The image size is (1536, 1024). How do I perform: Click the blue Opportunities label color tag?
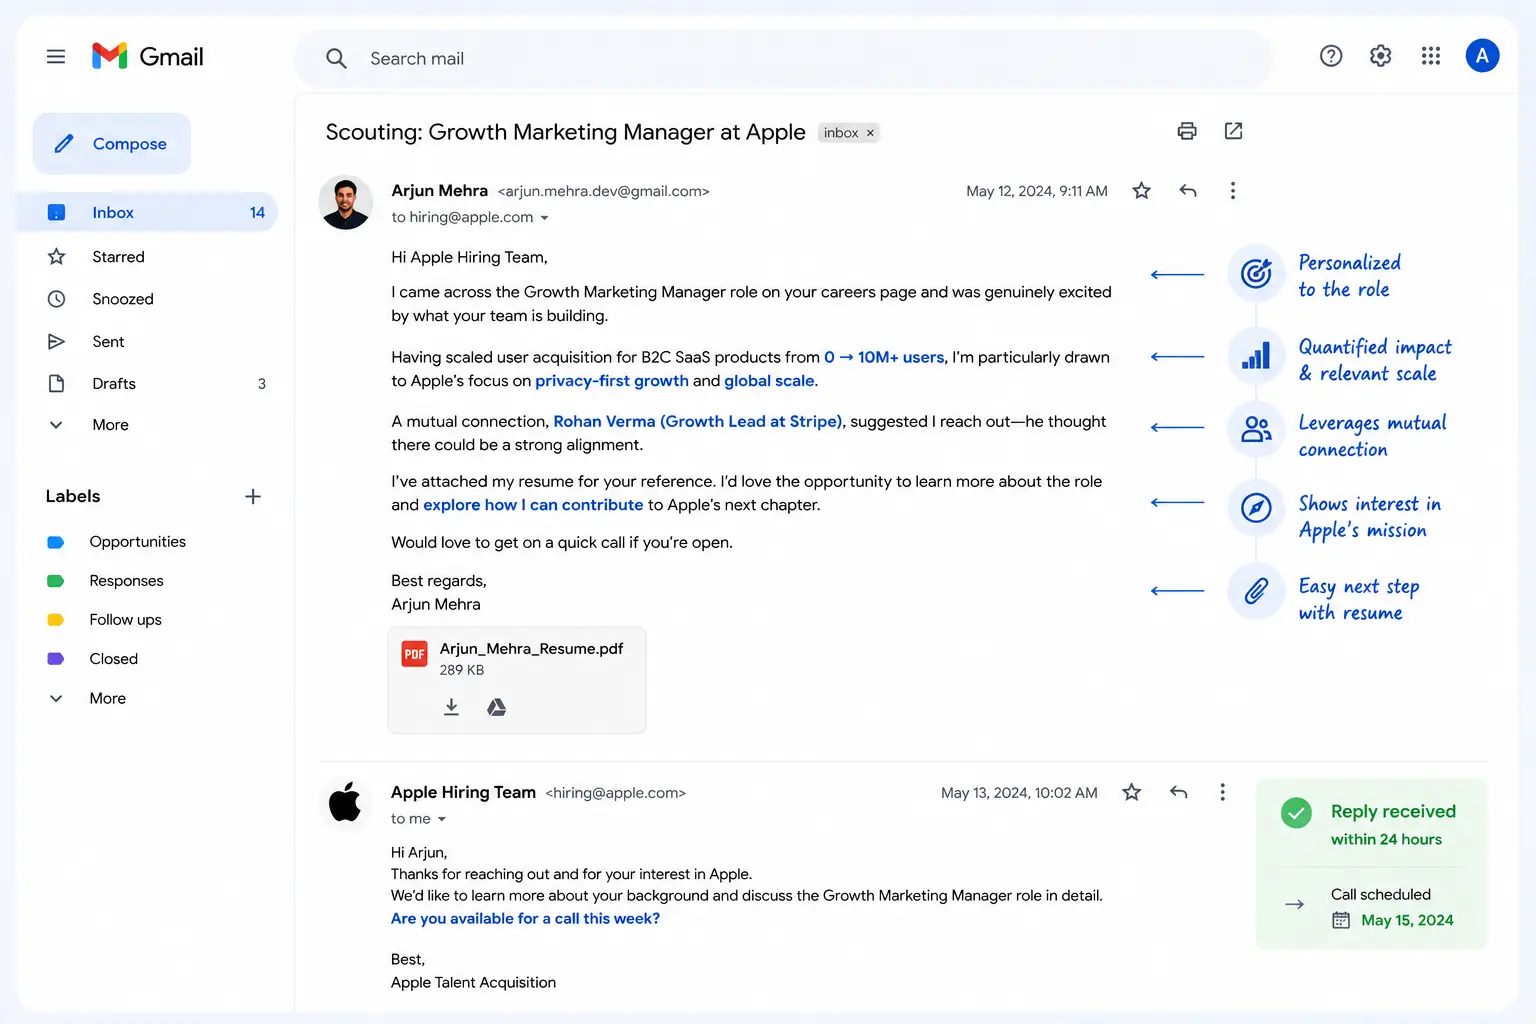[56, 542]
